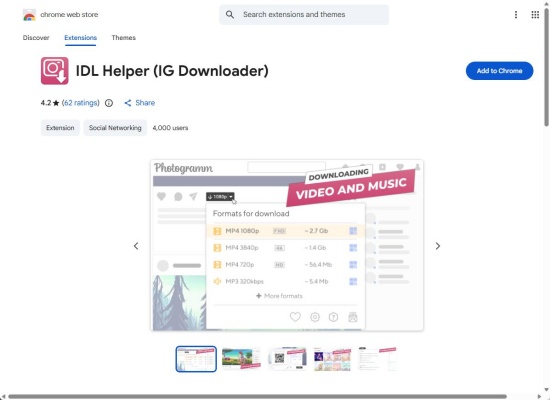This screenshot has height=400, width=550.
Task: Click the Chrome Web Store rainbow logo
Action: (x=29, y=15)
